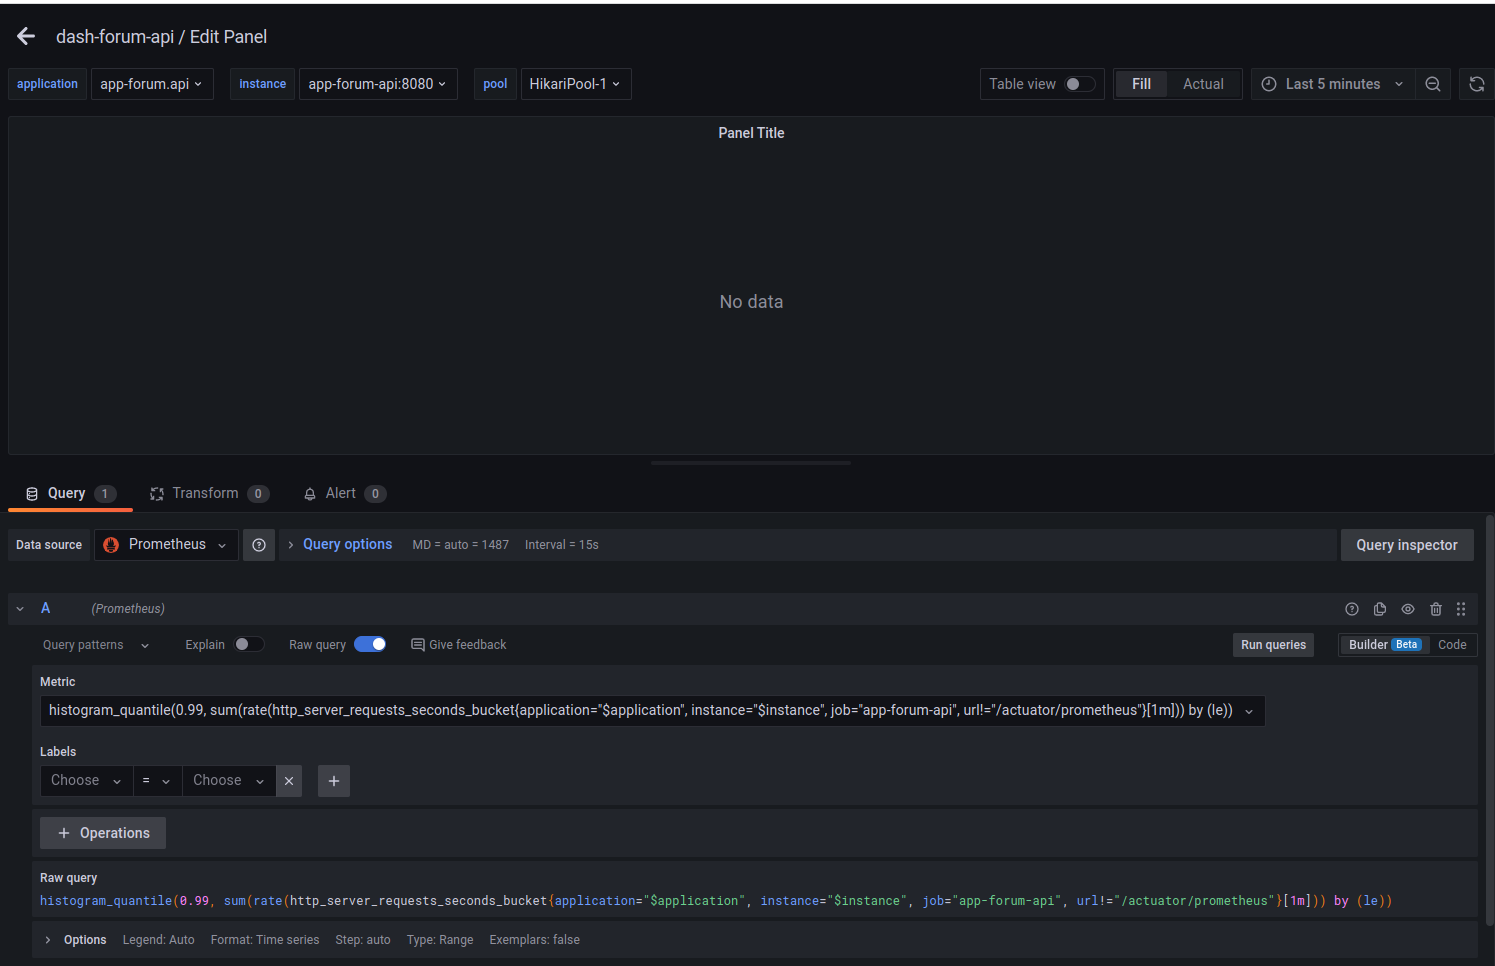Click the query A name label
1495x966 pixels.
pyautogui.click(x=45, y=608)
